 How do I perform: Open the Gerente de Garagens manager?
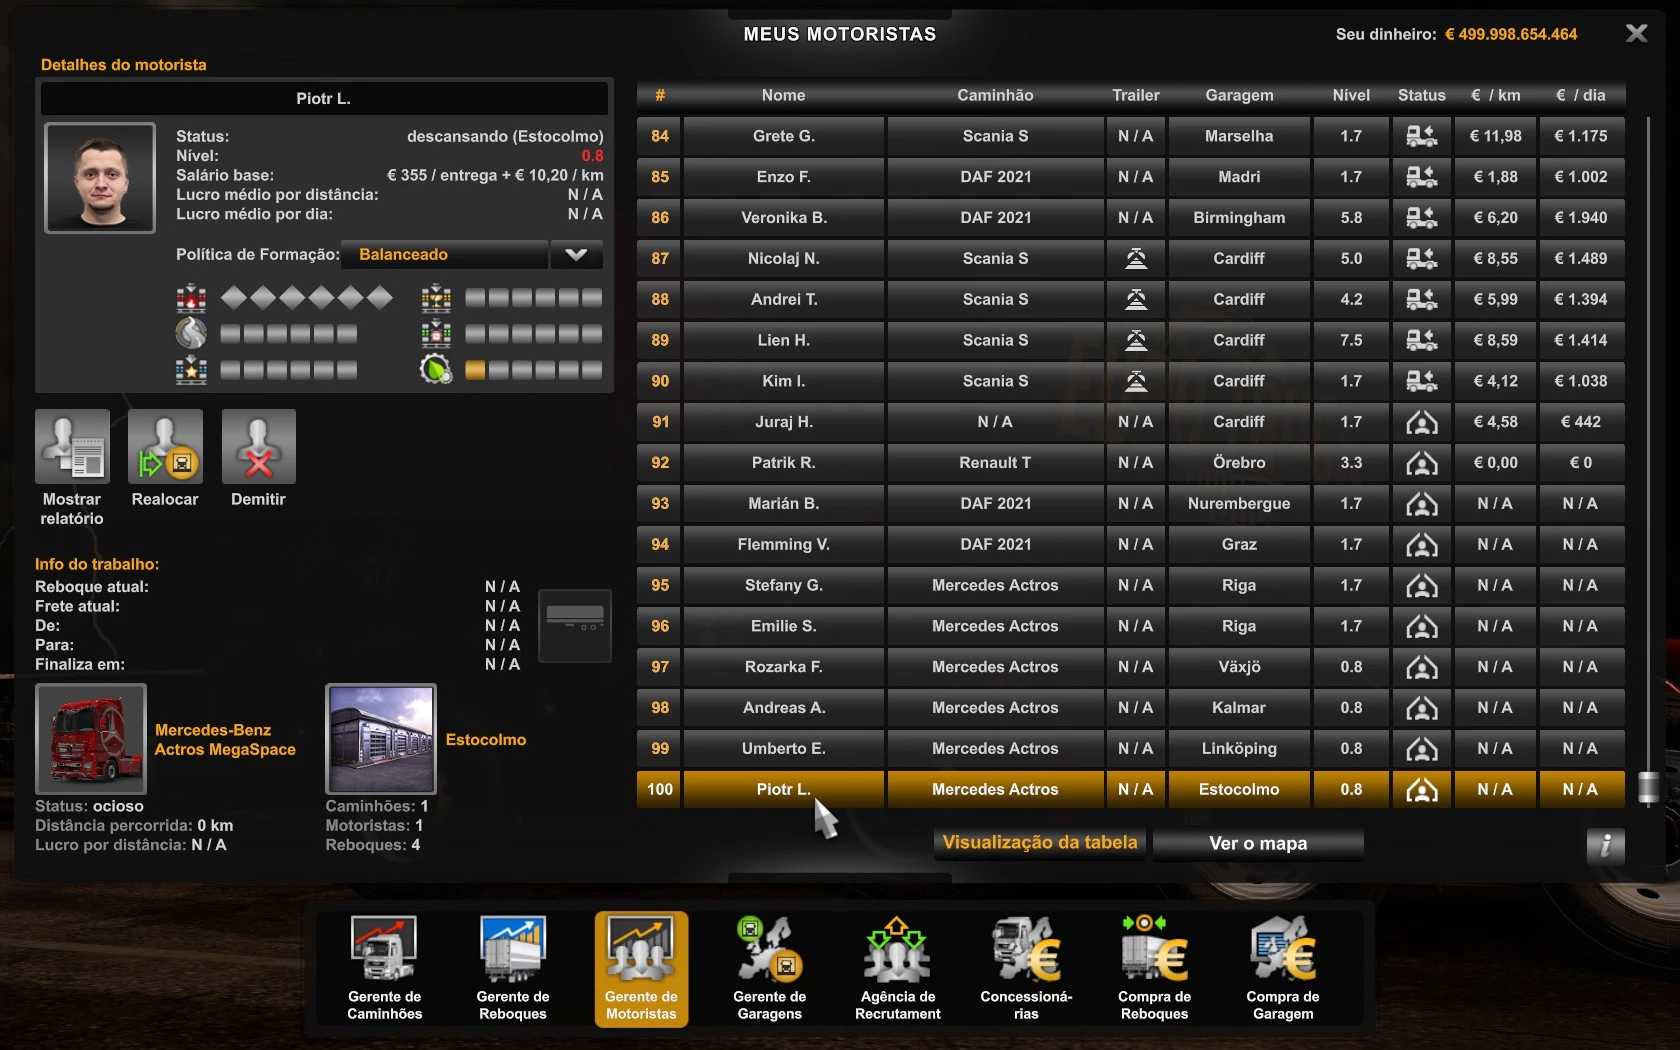769,967
